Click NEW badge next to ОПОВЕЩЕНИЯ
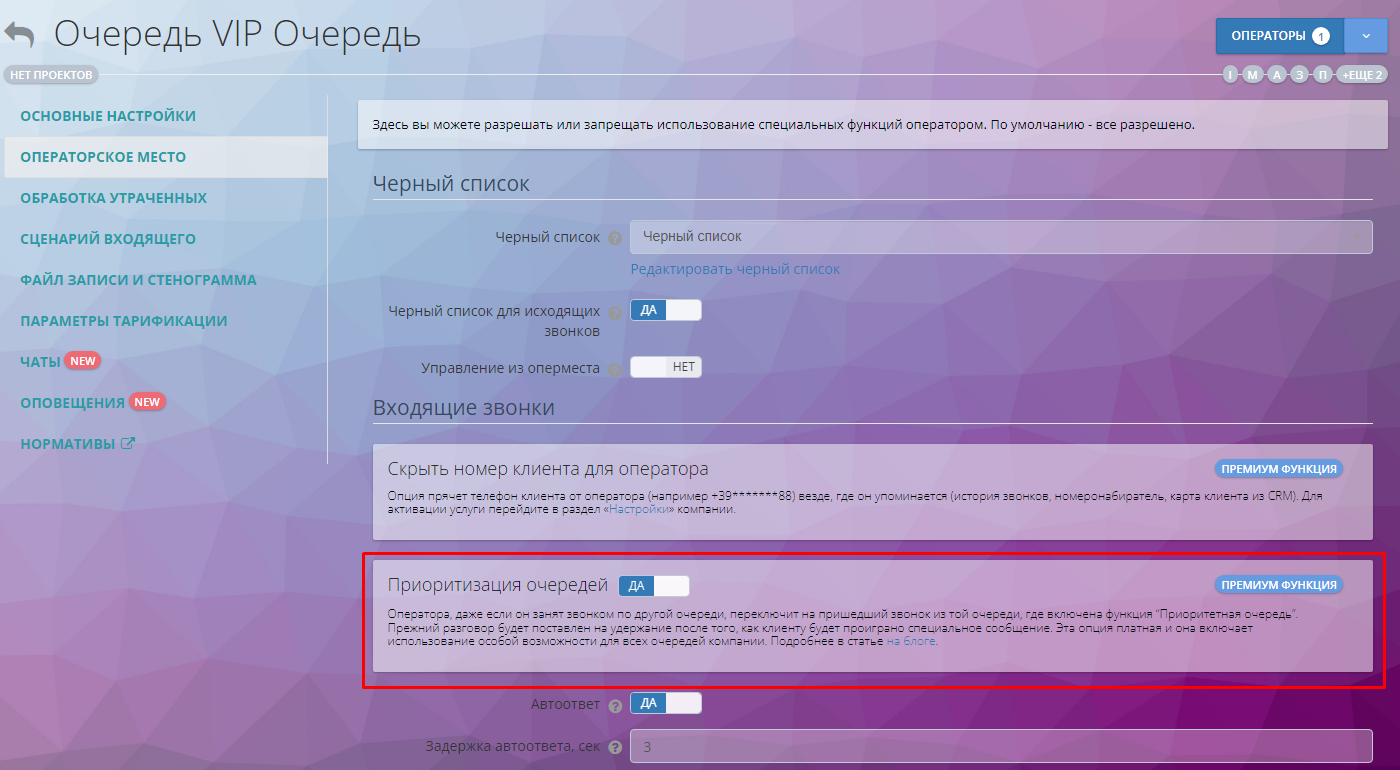The image size is (1400, 770). click(x=147, y=402)
